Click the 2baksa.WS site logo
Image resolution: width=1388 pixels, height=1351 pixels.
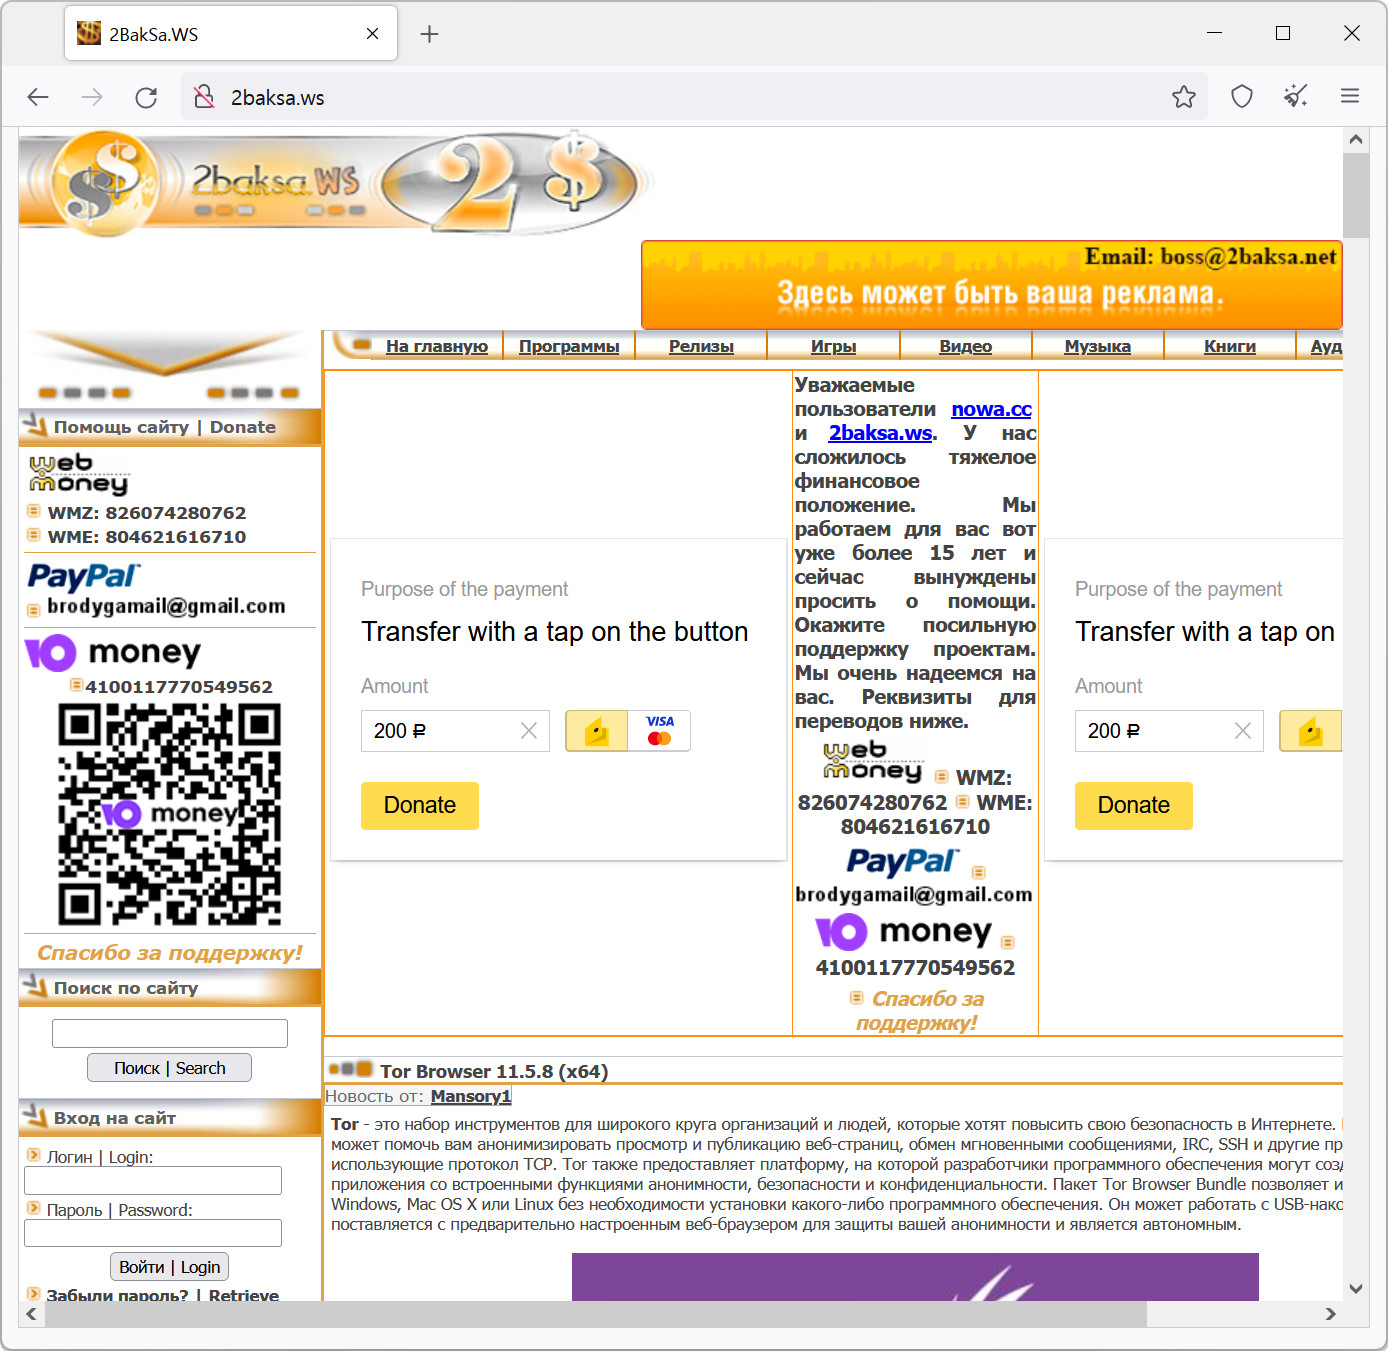coord(335,184)
